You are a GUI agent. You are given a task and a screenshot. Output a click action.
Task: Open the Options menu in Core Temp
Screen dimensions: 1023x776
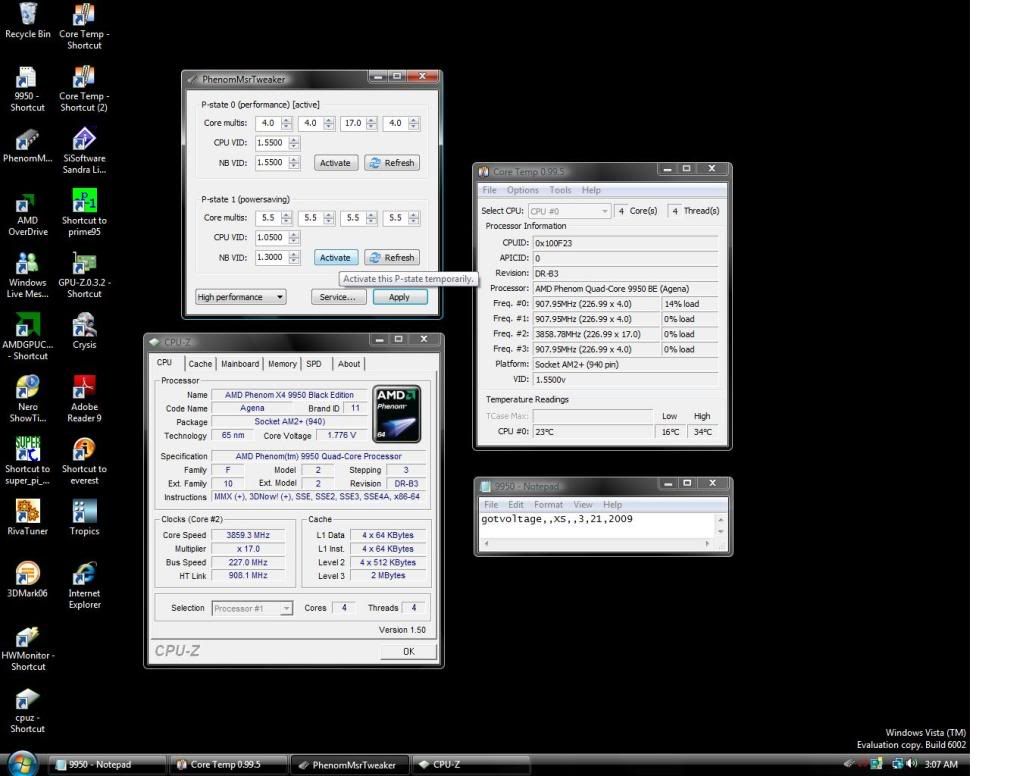[522, 190]
